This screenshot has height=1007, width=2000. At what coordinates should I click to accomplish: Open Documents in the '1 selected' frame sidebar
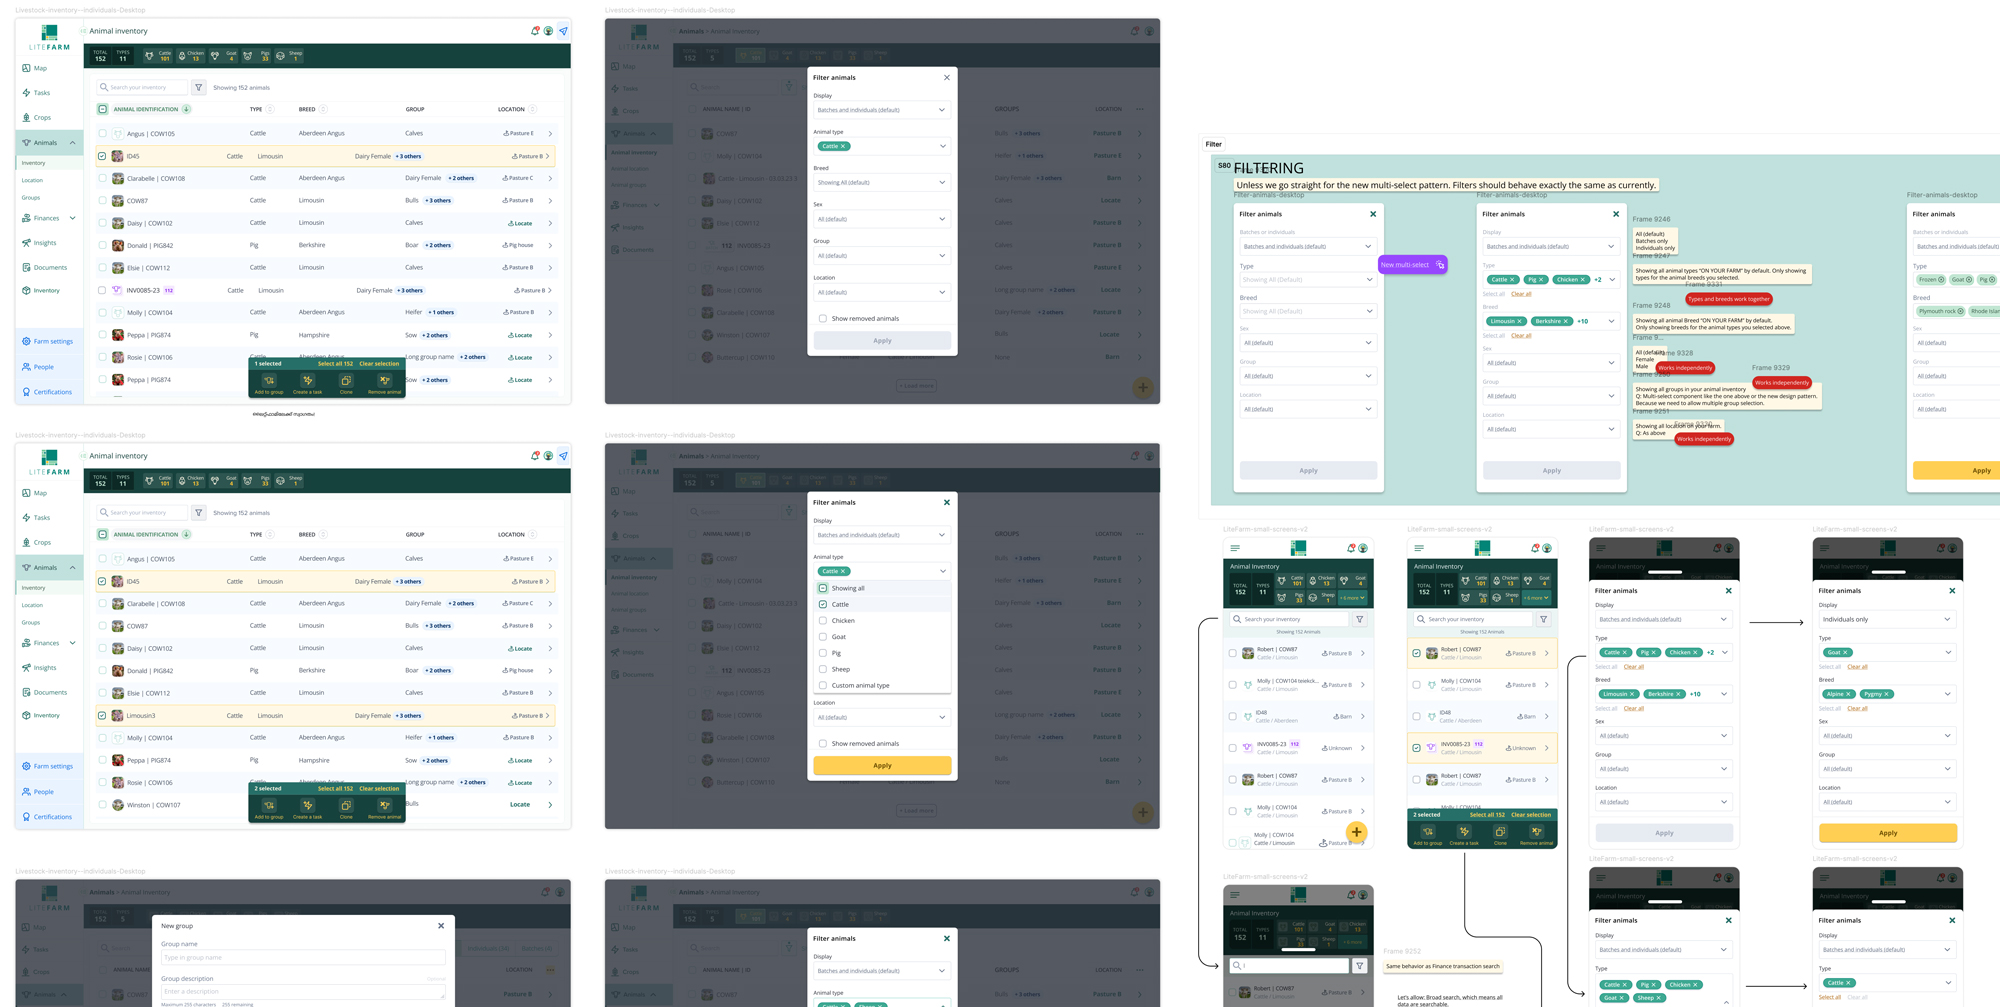45,267
